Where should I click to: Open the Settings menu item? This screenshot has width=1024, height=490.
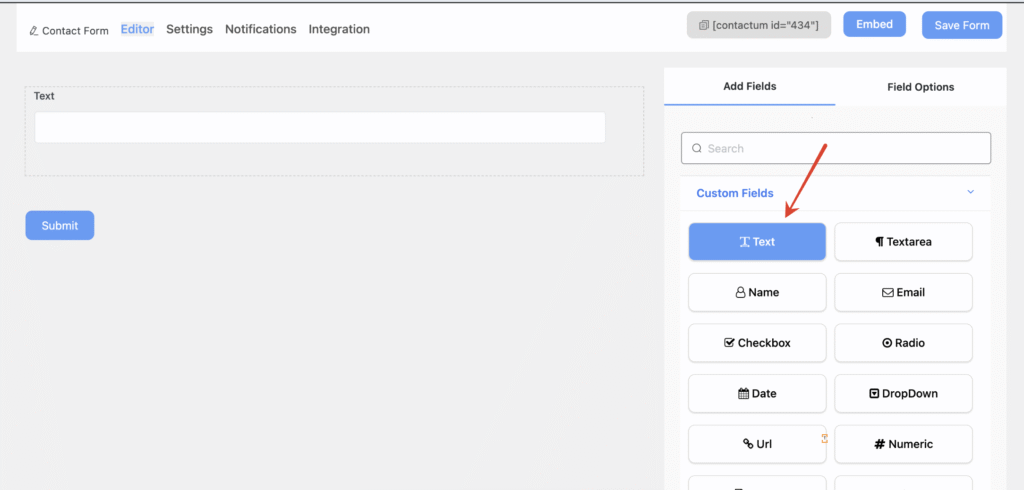point(189,29)
